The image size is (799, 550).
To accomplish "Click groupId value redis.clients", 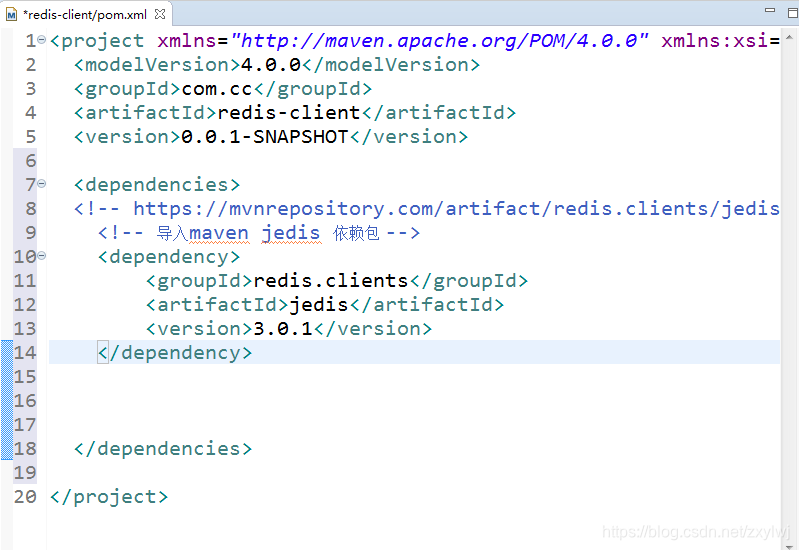I will (x=331, y=281).
